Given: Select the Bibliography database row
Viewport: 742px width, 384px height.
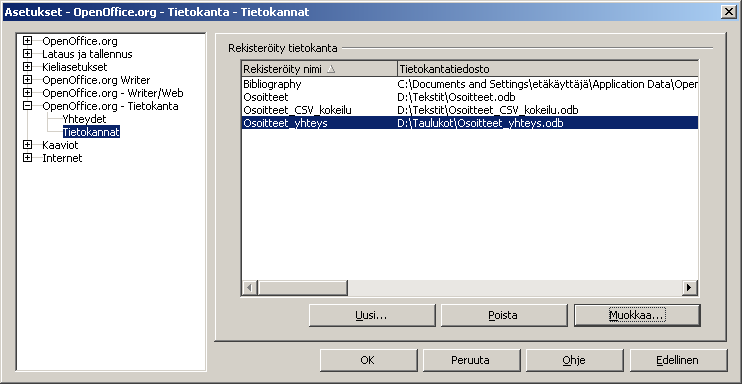Looking at the screenshot, I should click(470, 84).
